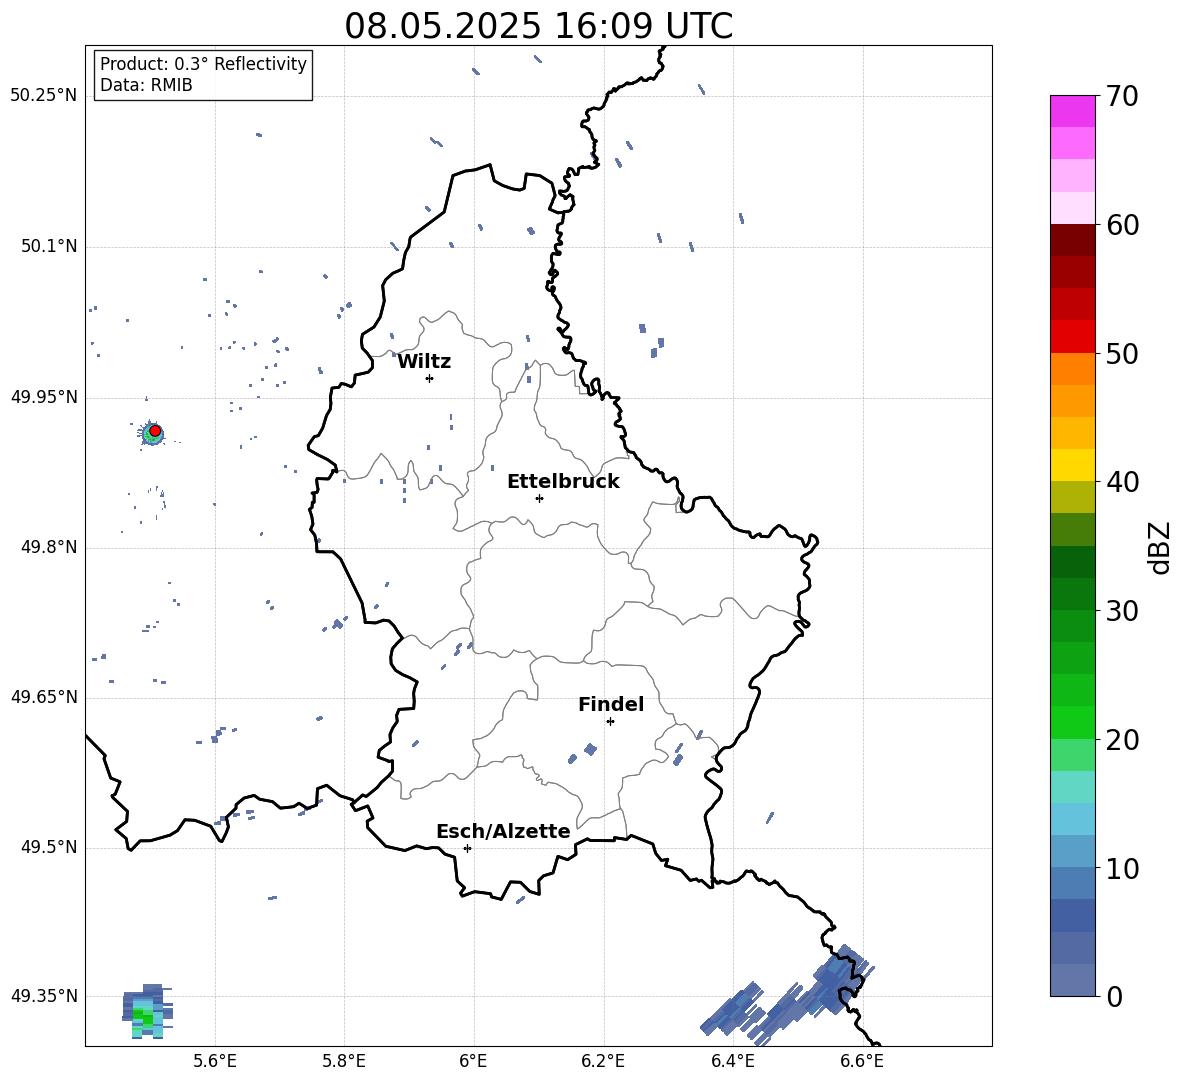Click the cross marker below Wiltz

pos(429,378)
